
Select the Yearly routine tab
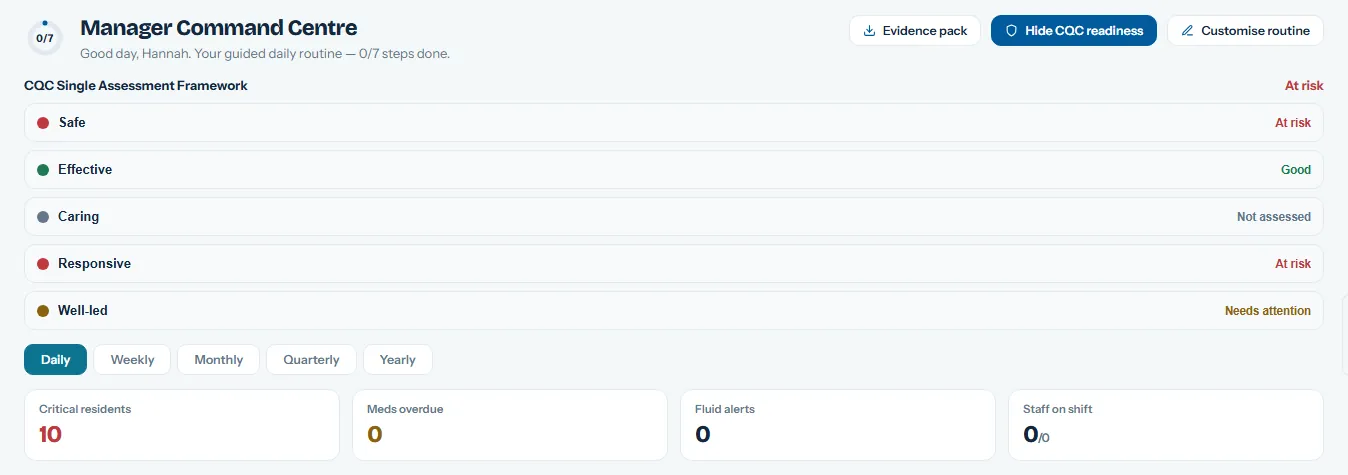coord(397,360)
